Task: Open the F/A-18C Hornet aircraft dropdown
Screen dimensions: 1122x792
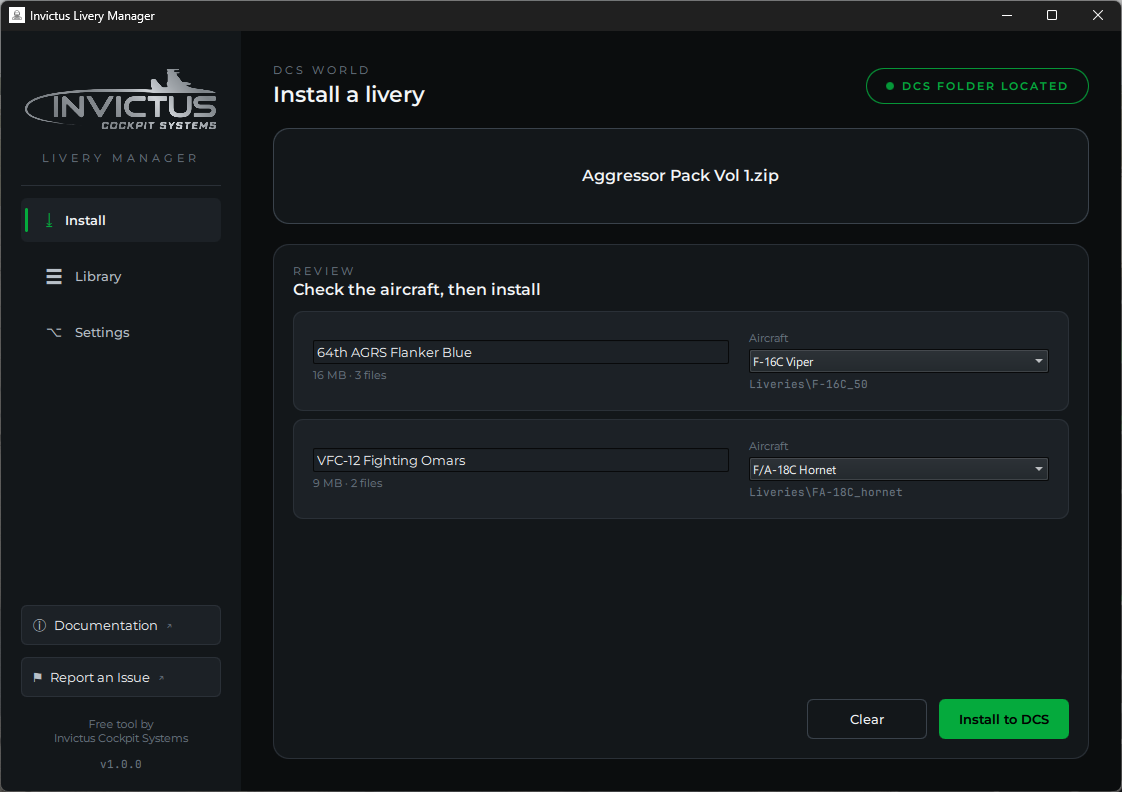Action: coord(898,469)
